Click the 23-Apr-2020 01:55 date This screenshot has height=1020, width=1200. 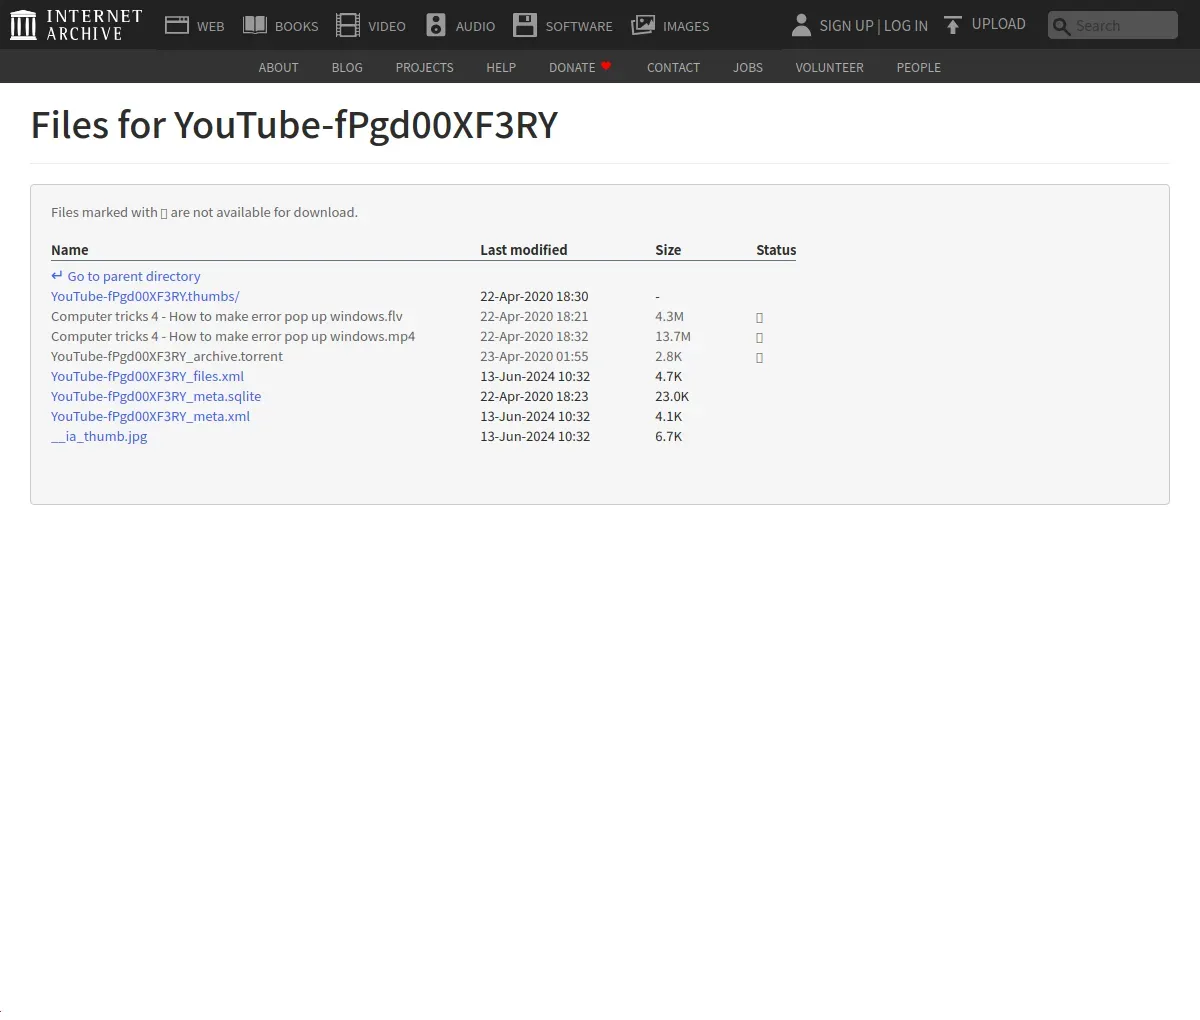pyautogui.click(x=534, y=356)
